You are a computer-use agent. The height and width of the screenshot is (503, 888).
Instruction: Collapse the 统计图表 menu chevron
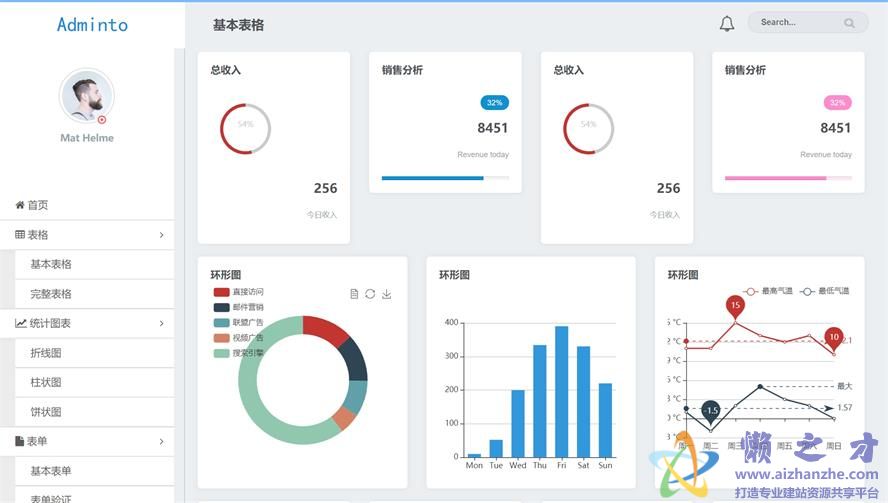click(161, 323)
